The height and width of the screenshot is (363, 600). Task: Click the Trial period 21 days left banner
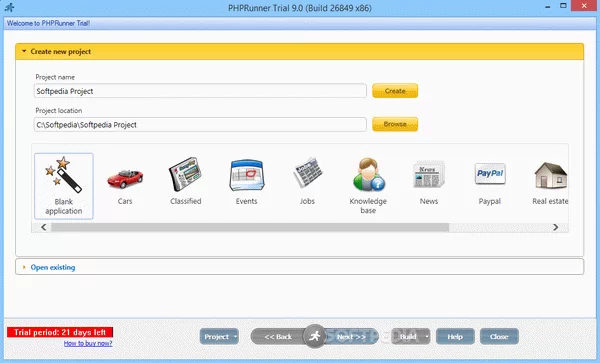(x=60, y=332)
